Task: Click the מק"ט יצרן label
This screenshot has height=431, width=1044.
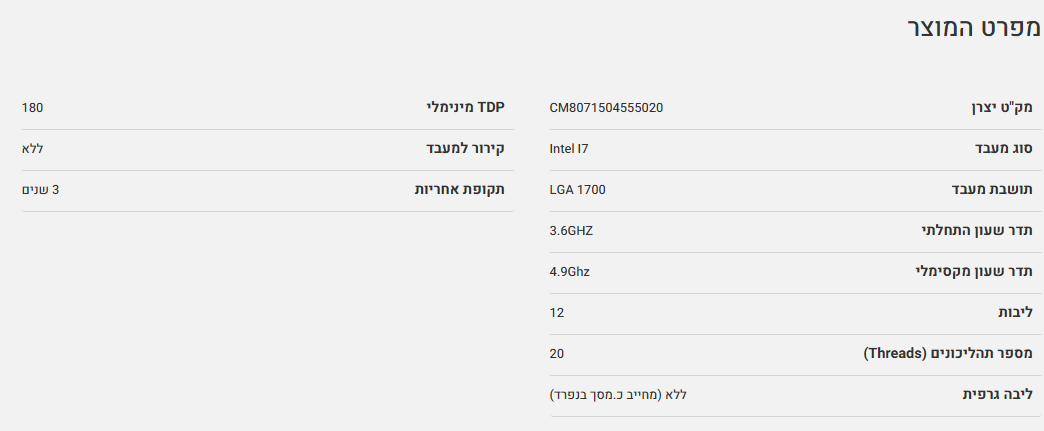Action: (x=1002, y=108)
